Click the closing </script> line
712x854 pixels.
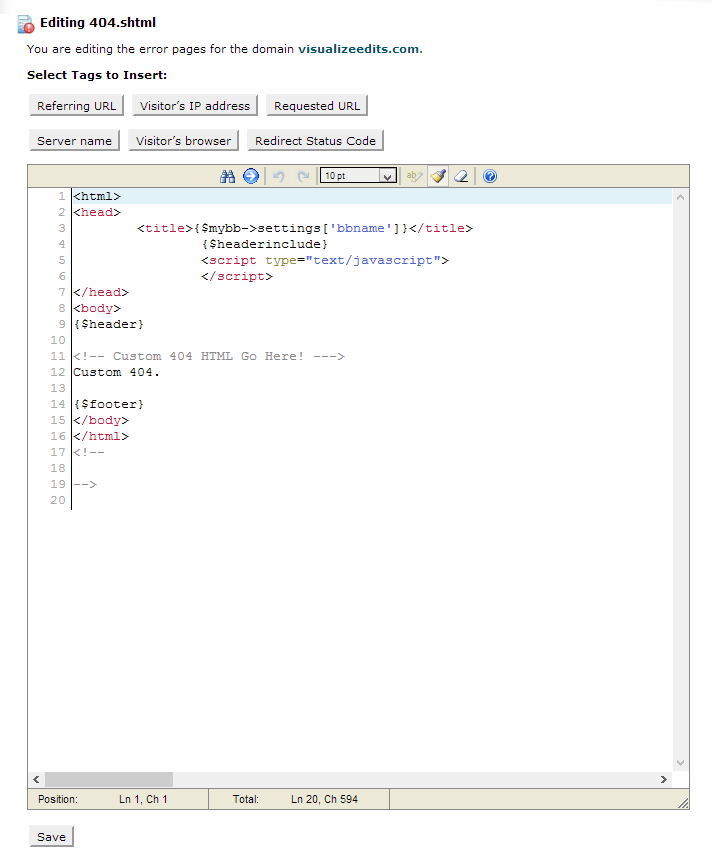tap(237, 276)
